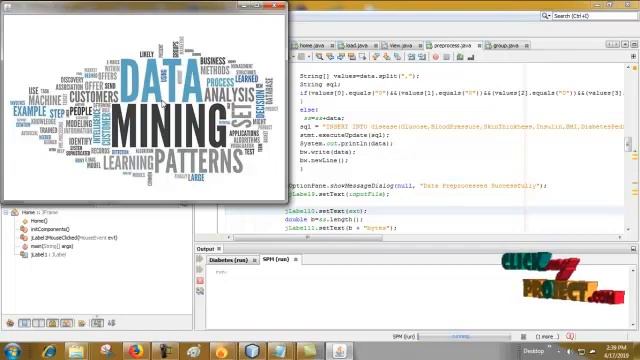Viewport: 640px width, 360px height.
Task: Click the gray stop macro recording icon
Action: [x=447, y=57]
